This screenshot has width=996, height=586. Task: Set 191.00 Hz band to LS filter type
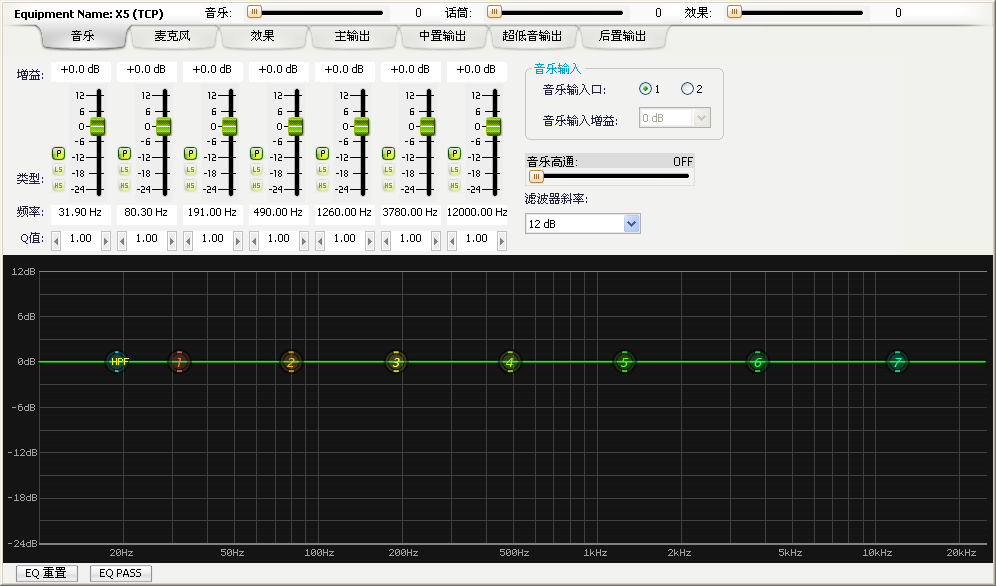pyautogui.click(x=191, y=170)
